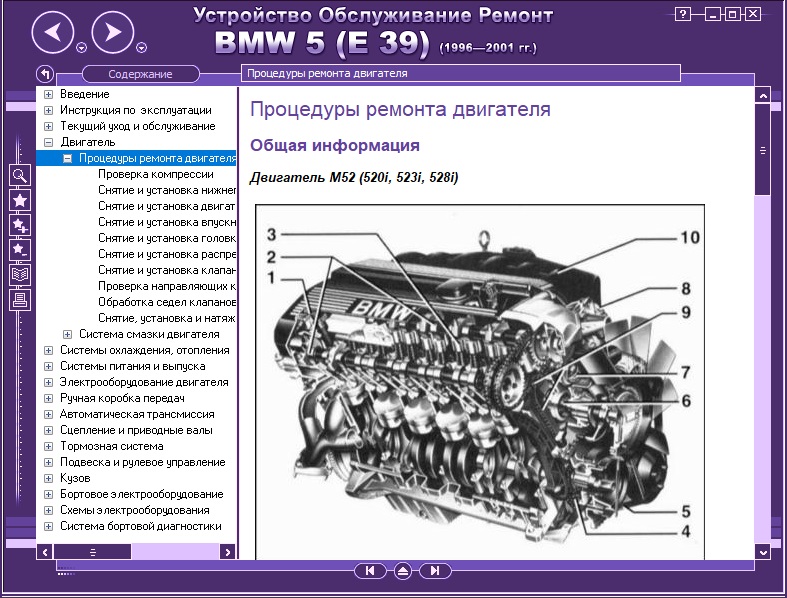Expand Тормозная система node

(48, 446)
